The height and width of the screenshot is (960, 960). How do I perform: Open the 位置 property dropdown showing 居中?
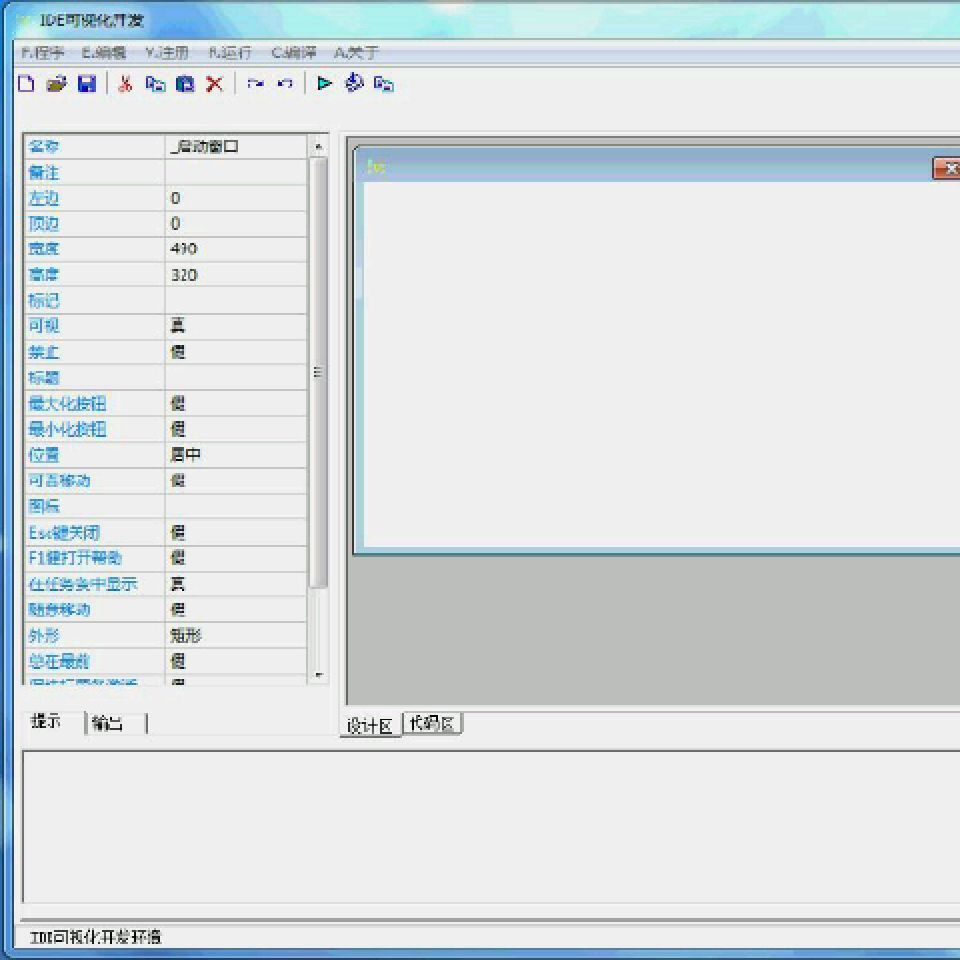(236, 455)
